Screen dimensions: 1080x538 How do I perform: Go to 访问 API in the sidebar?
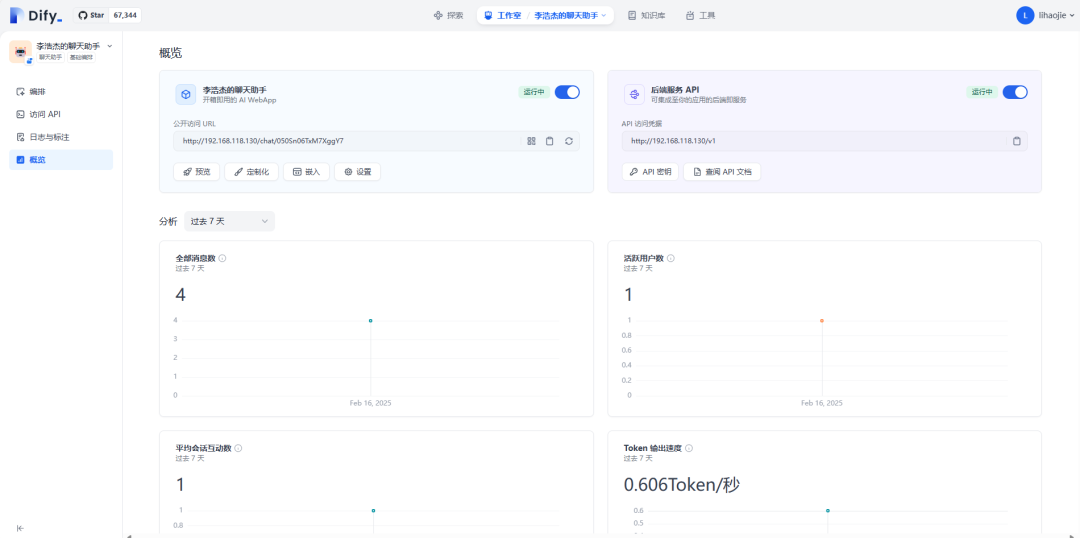61,114
